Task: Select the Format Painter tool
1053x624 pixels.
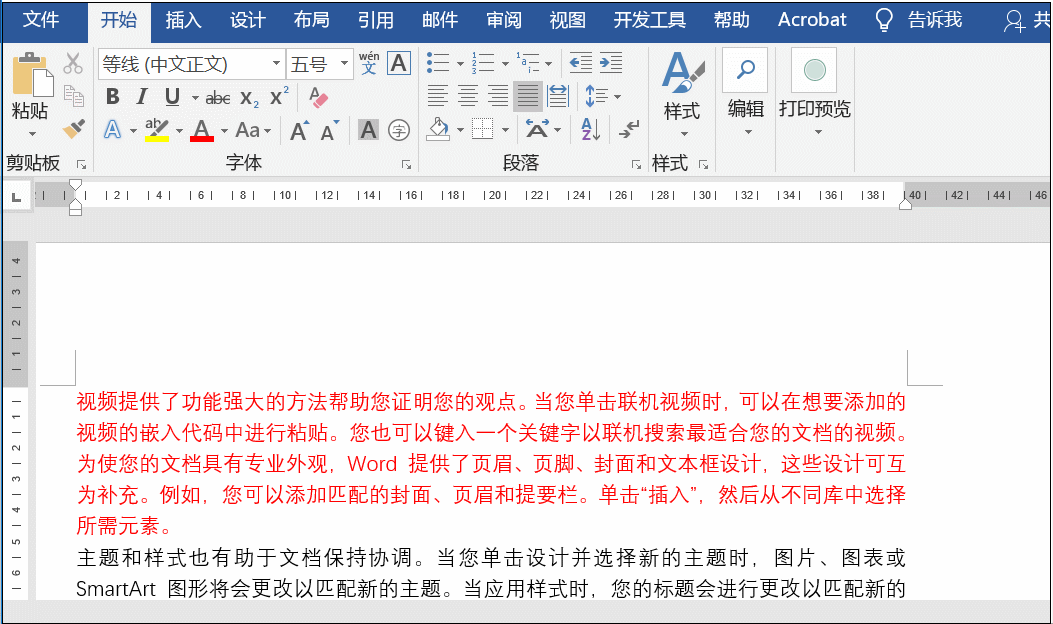Action: pos(75,128)
